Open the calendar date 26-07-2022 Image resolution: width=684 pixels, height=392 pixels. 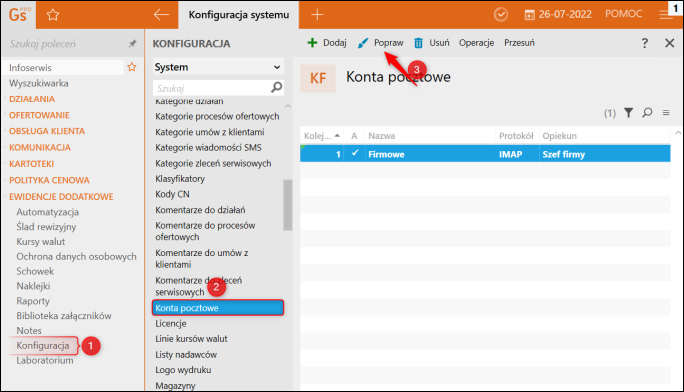558,14
